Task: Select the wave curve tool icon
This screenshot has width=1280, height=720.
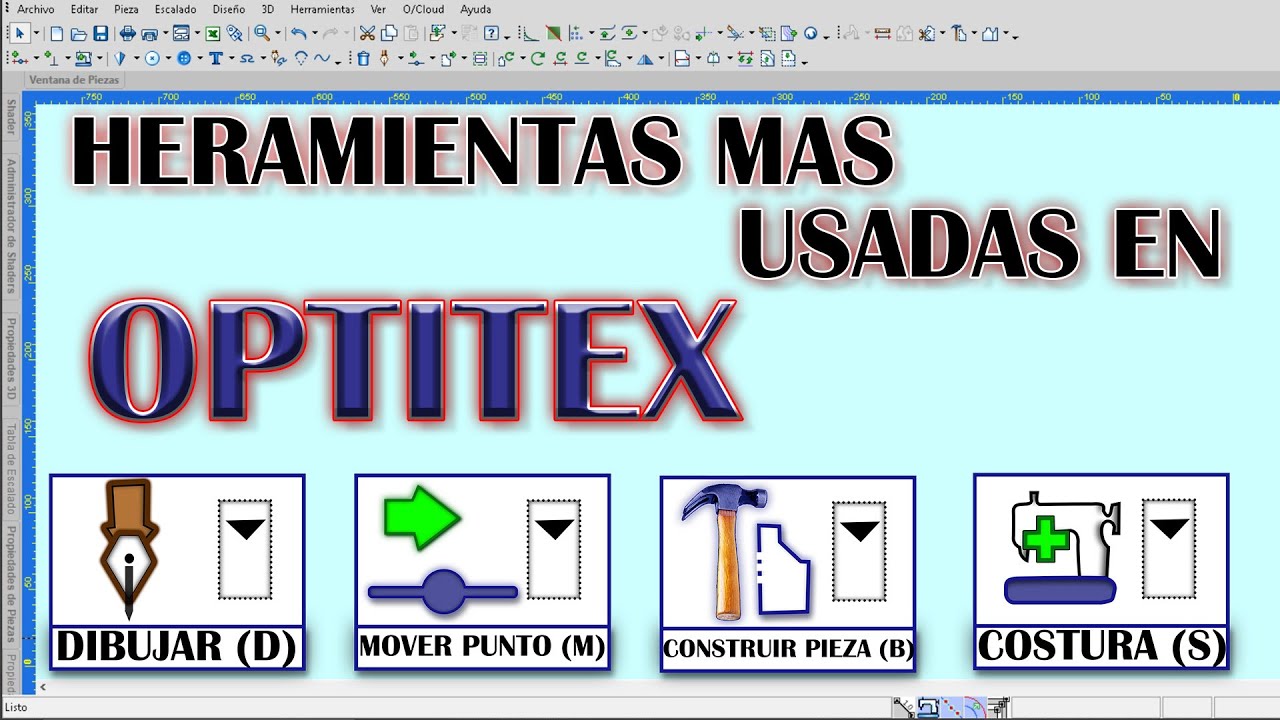Action: (x=322, y=58)
